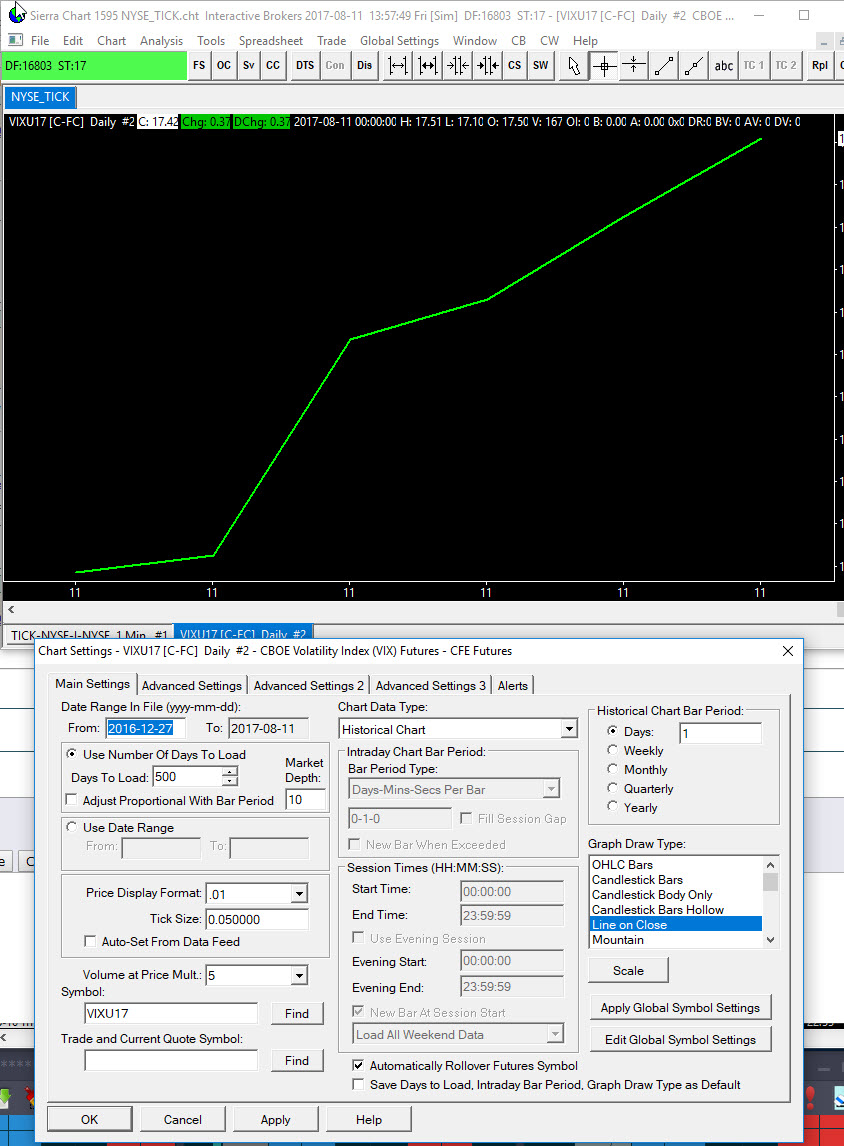The width and height of the screenshot is (844, 1146).
Task: Enable Adjust Proportional With Bar Period
Action: click(71, 800)
